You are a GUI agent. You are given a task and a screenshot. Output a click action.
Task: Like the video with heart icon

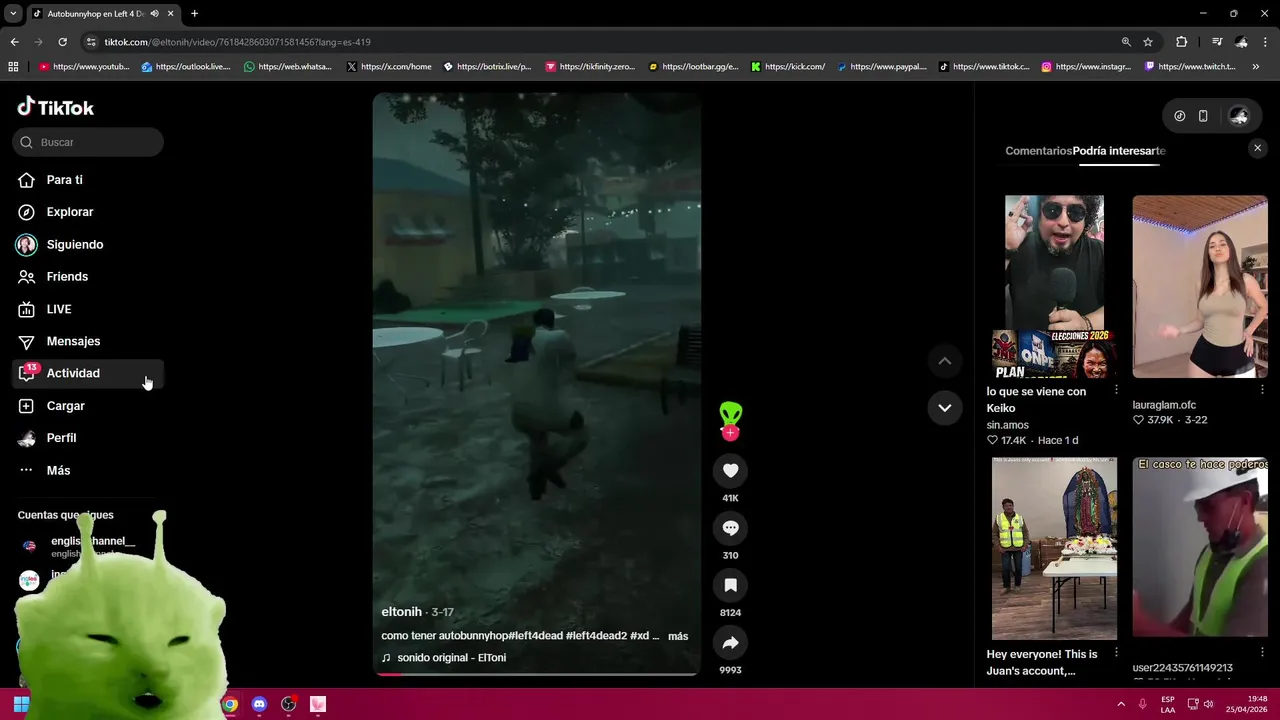(730, 471)
